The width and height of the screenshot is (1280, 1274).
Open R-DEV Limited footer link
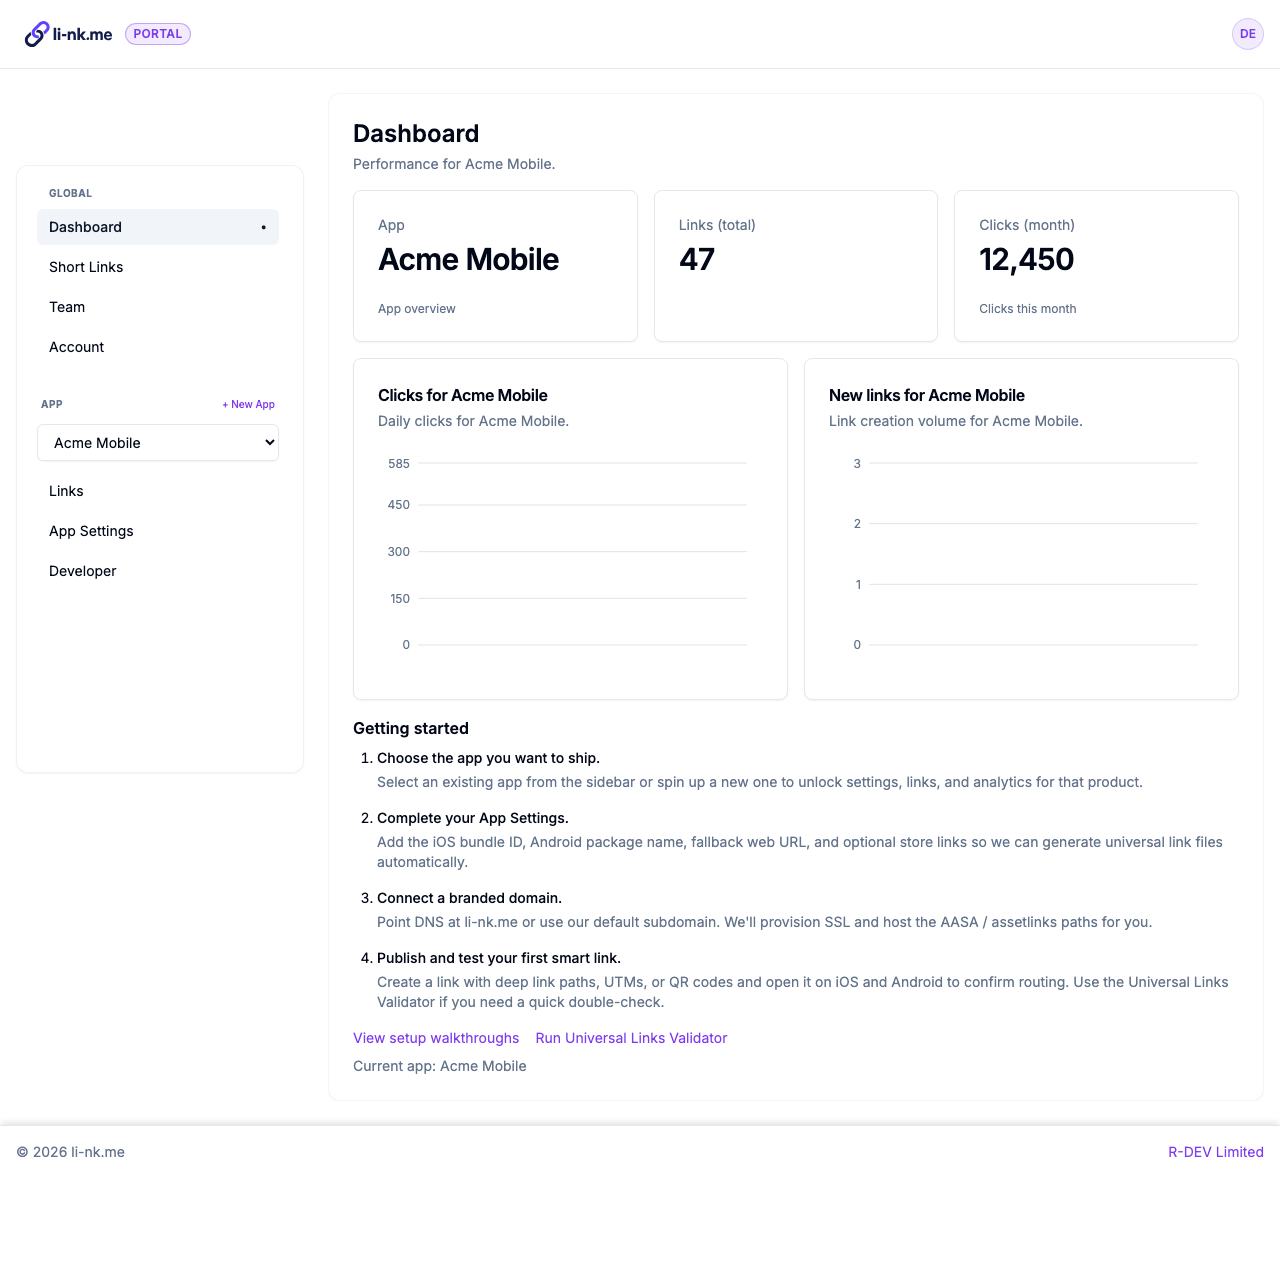[1215, 1152]
